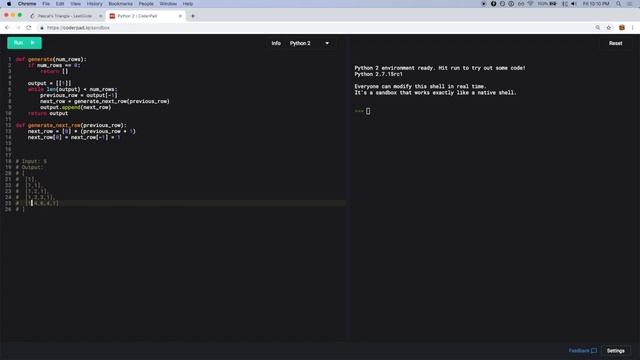The image size is (640, 360).
Task: Open the Help menu
Action: [x=188, y=4]
